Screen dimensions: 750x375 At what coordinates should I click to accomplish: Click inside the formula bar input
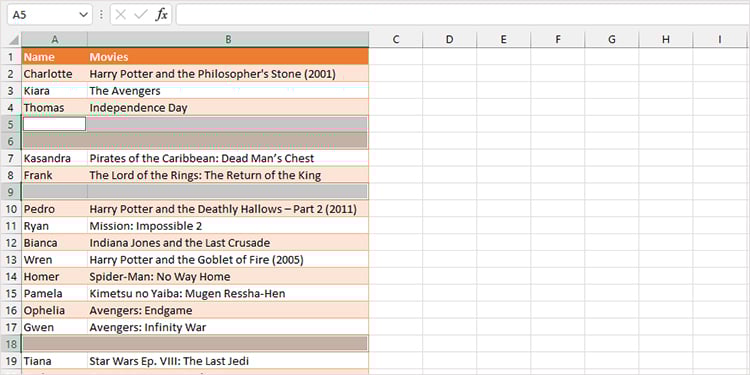pos(462,15)
